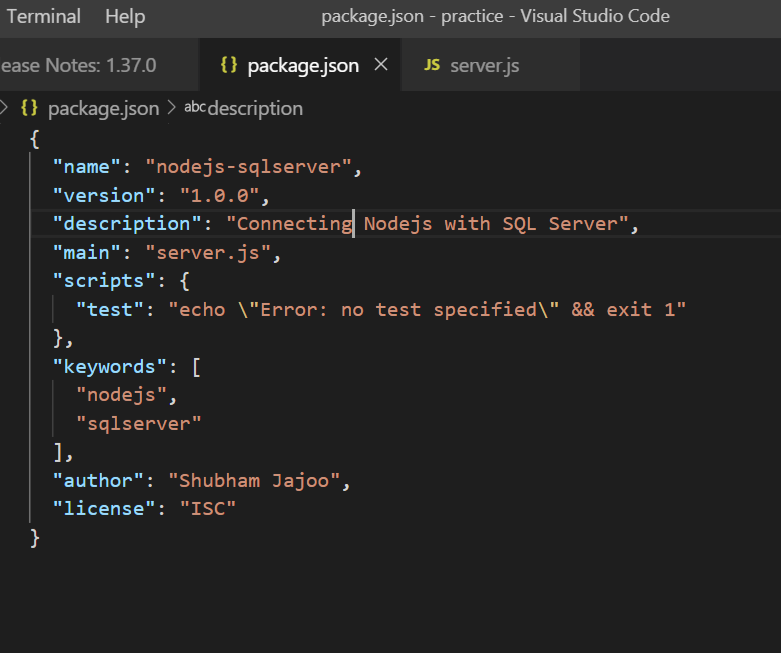
Task: Click the "version" key
Action: tap(104, 195)
